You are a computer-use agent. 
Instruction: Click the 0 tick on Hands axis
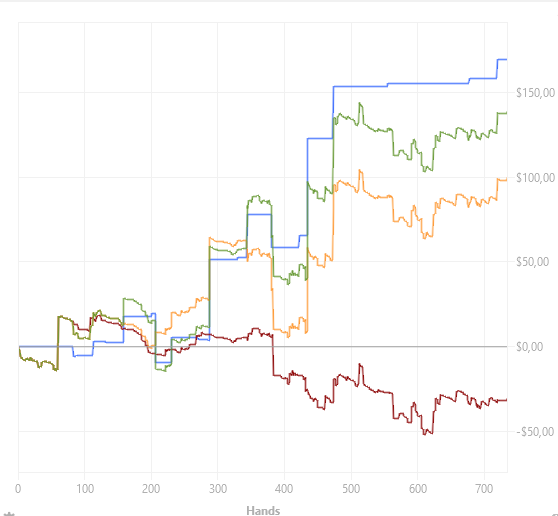click(x=18, y=489)
